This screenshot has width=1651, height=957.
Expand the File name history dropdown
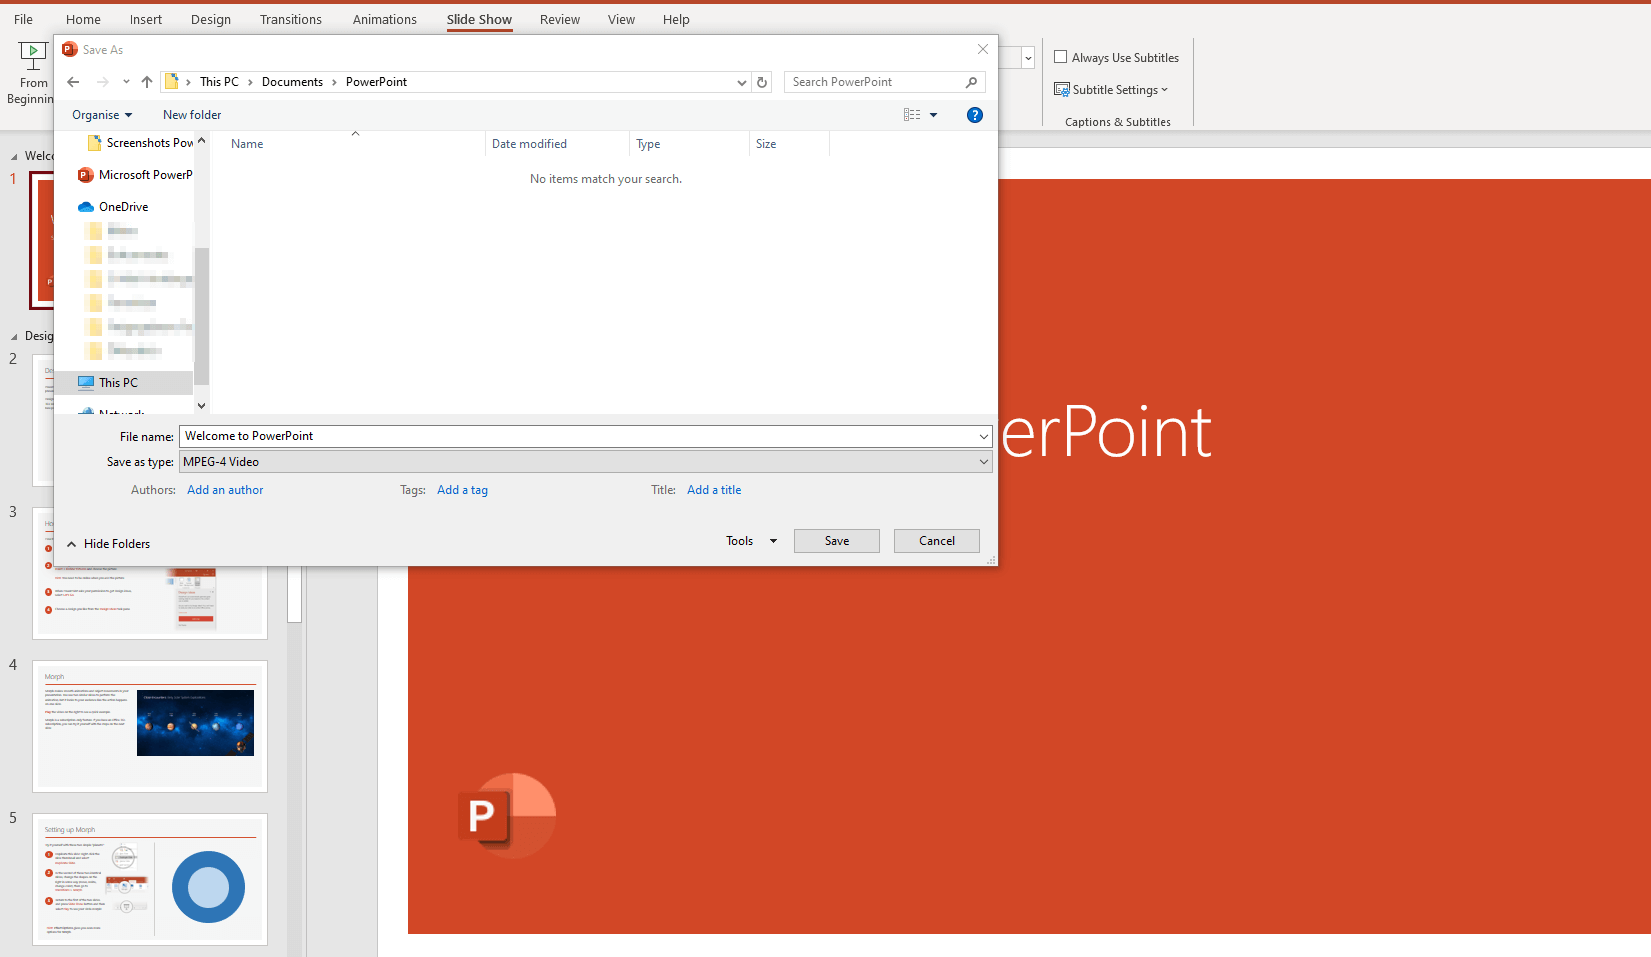(x=984, y=437)
